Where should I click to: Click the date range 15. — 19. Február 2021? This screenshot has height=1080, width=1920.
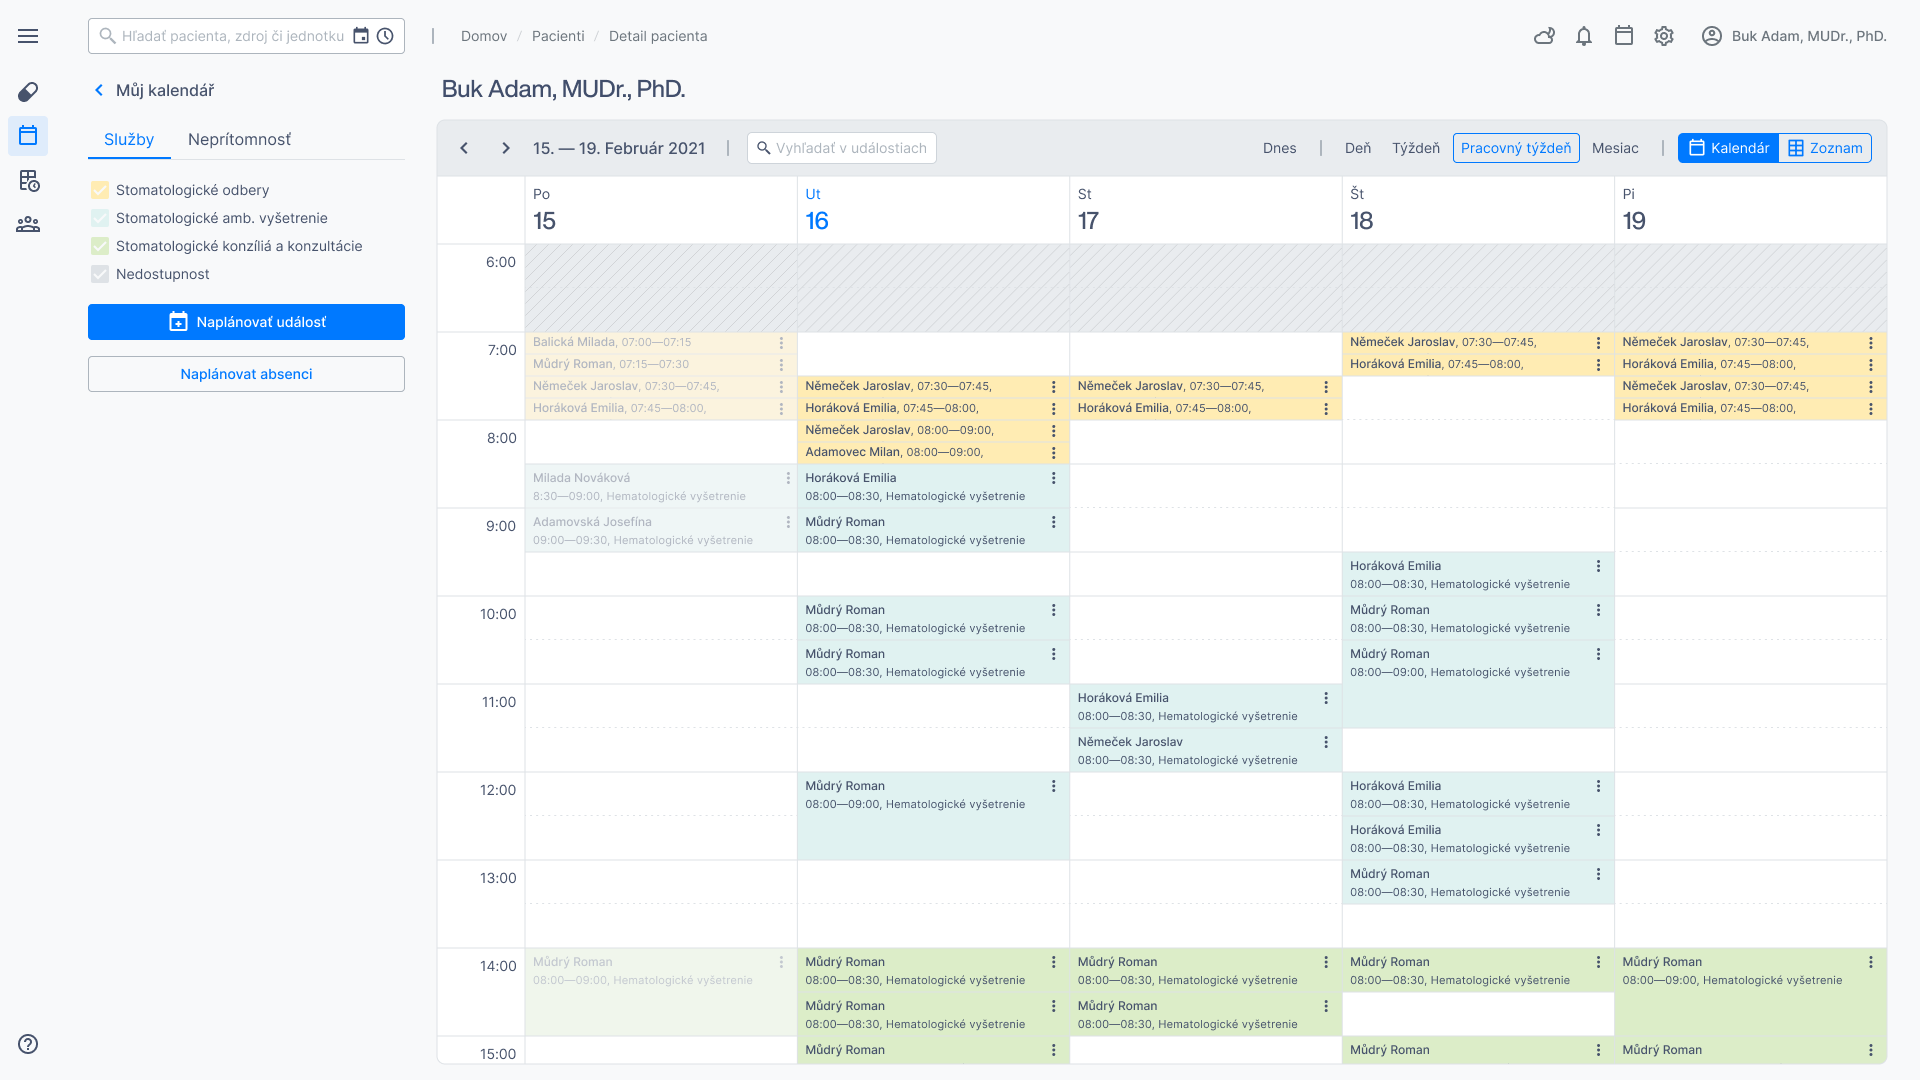(x=619, y=148)
